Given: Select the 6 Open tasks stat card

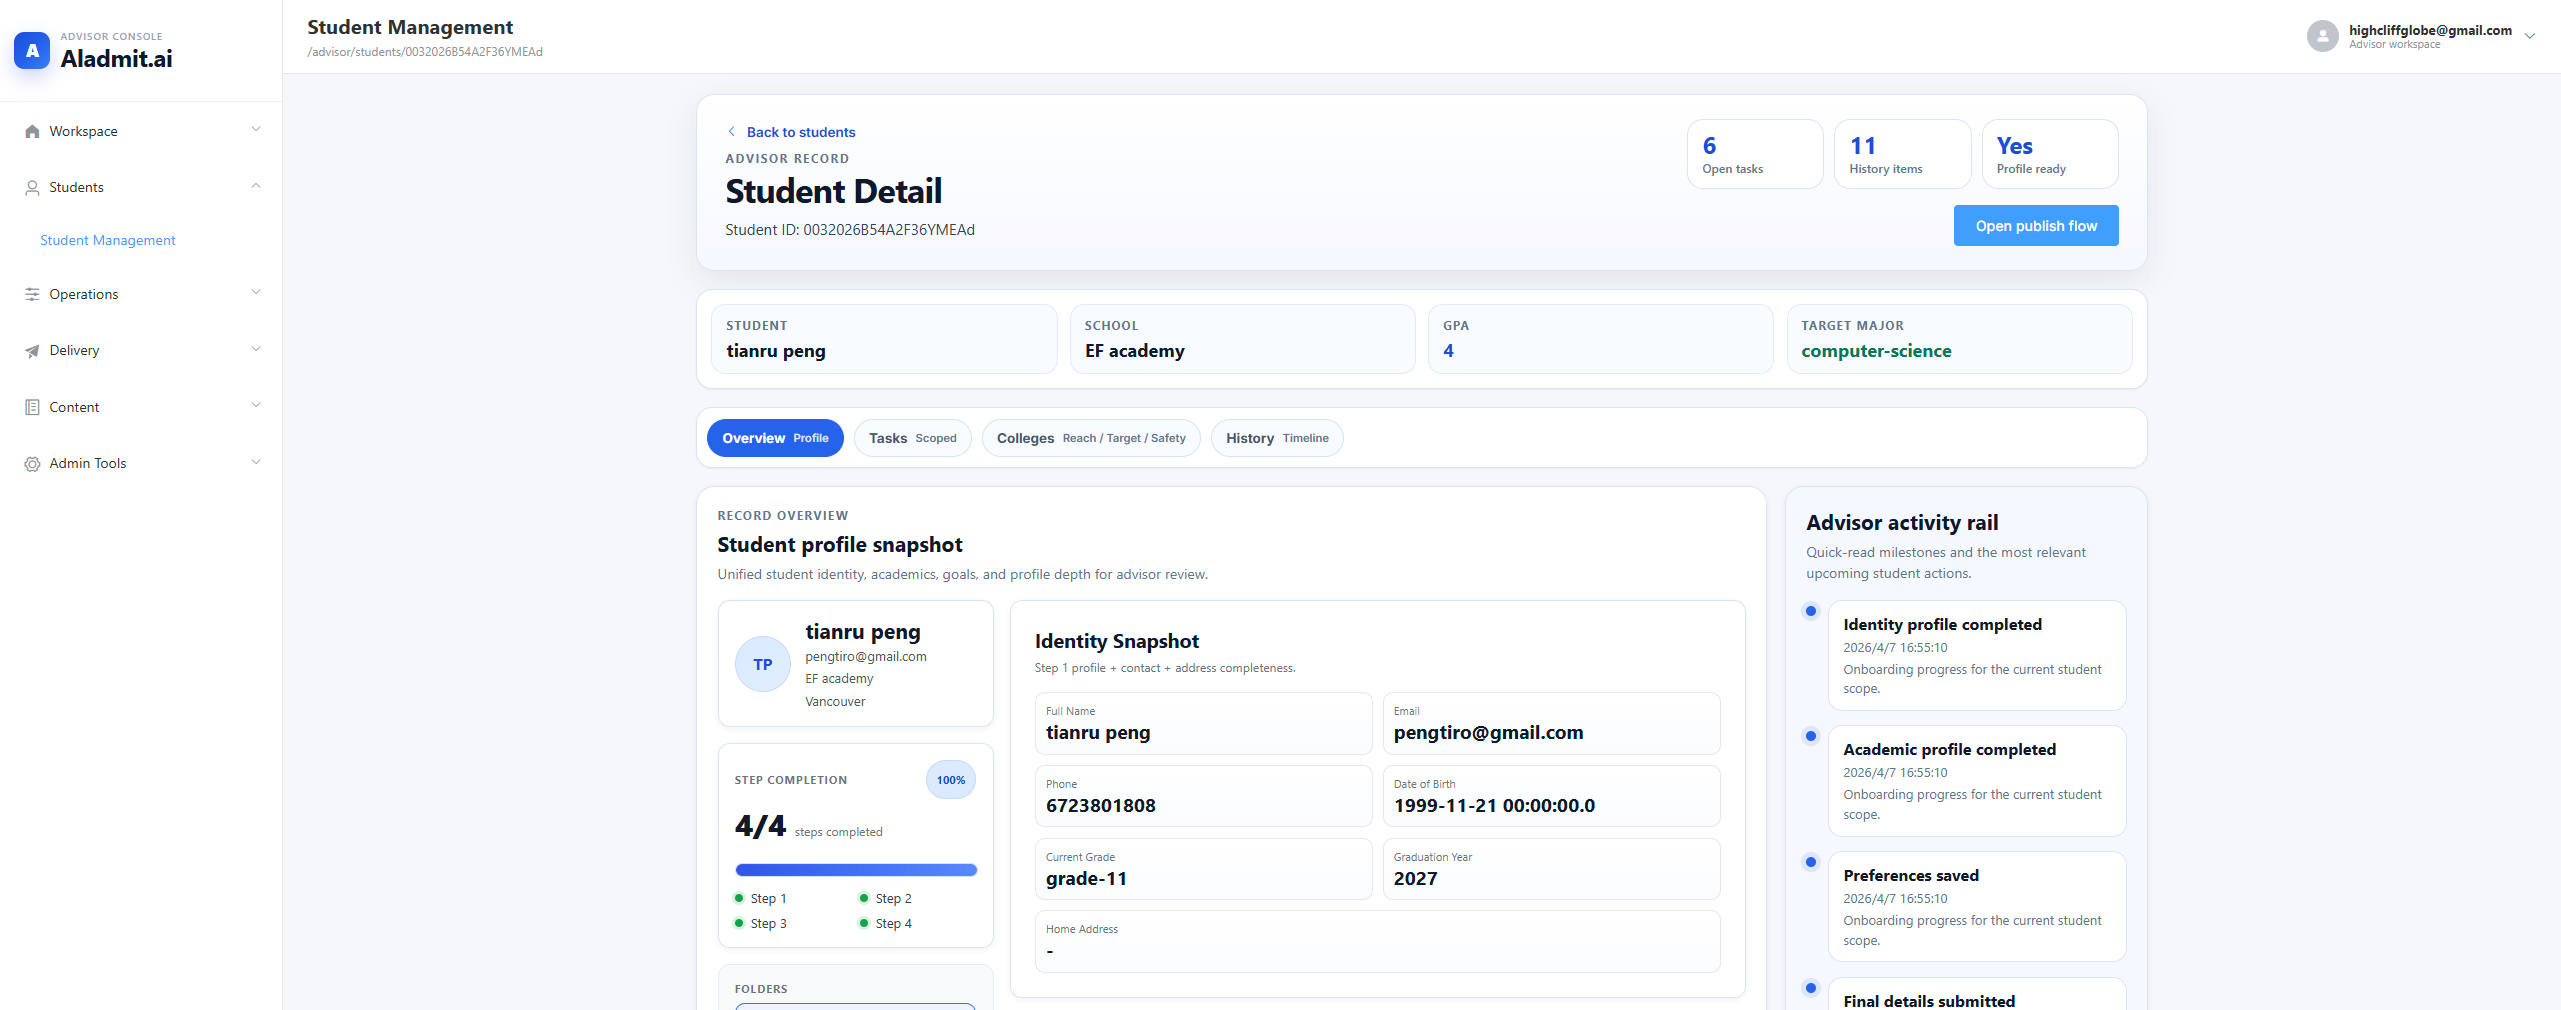Looking at the screenshot, I should tap(1754, 153).
